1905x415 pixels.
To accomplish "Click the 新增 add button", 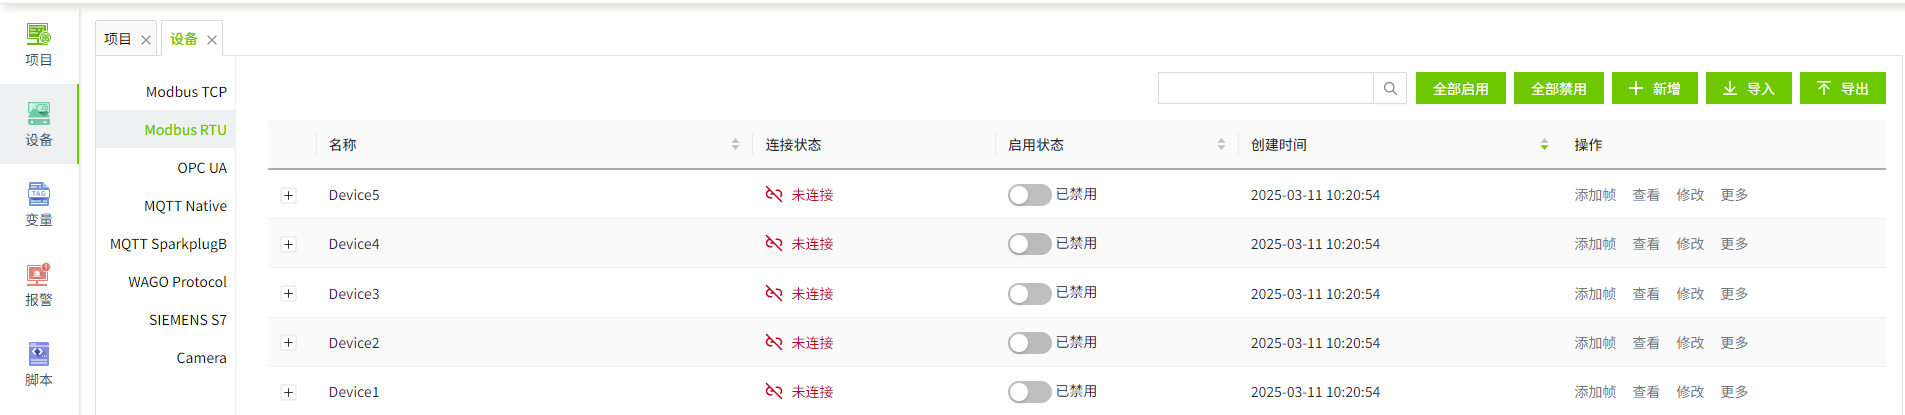I will point(1654,89).
